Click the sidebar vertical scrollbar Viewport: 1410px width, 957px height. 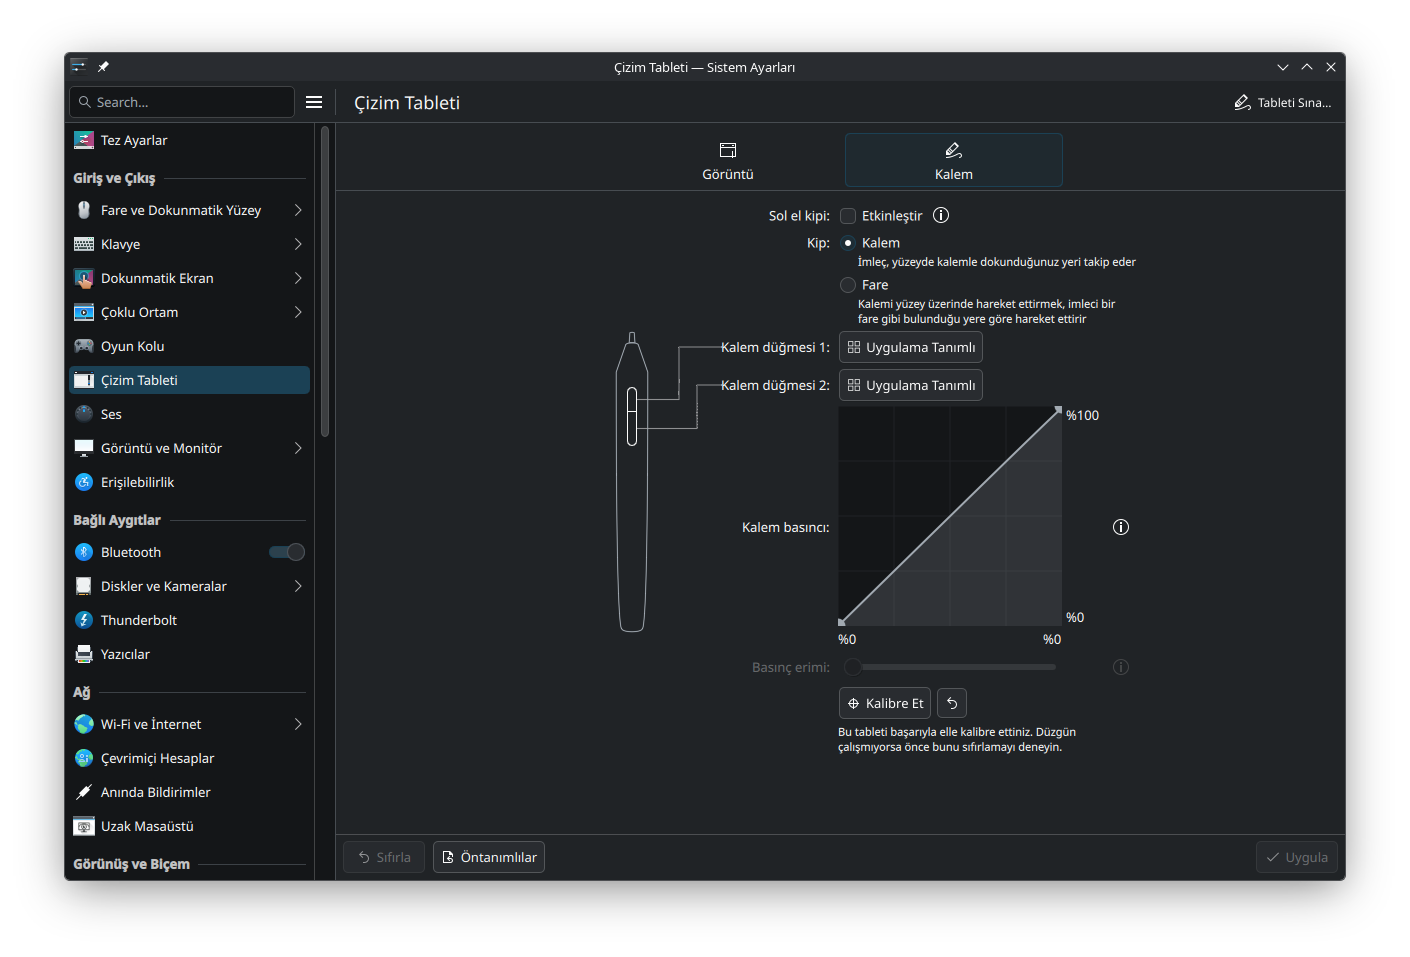click(x=325, y=282)
